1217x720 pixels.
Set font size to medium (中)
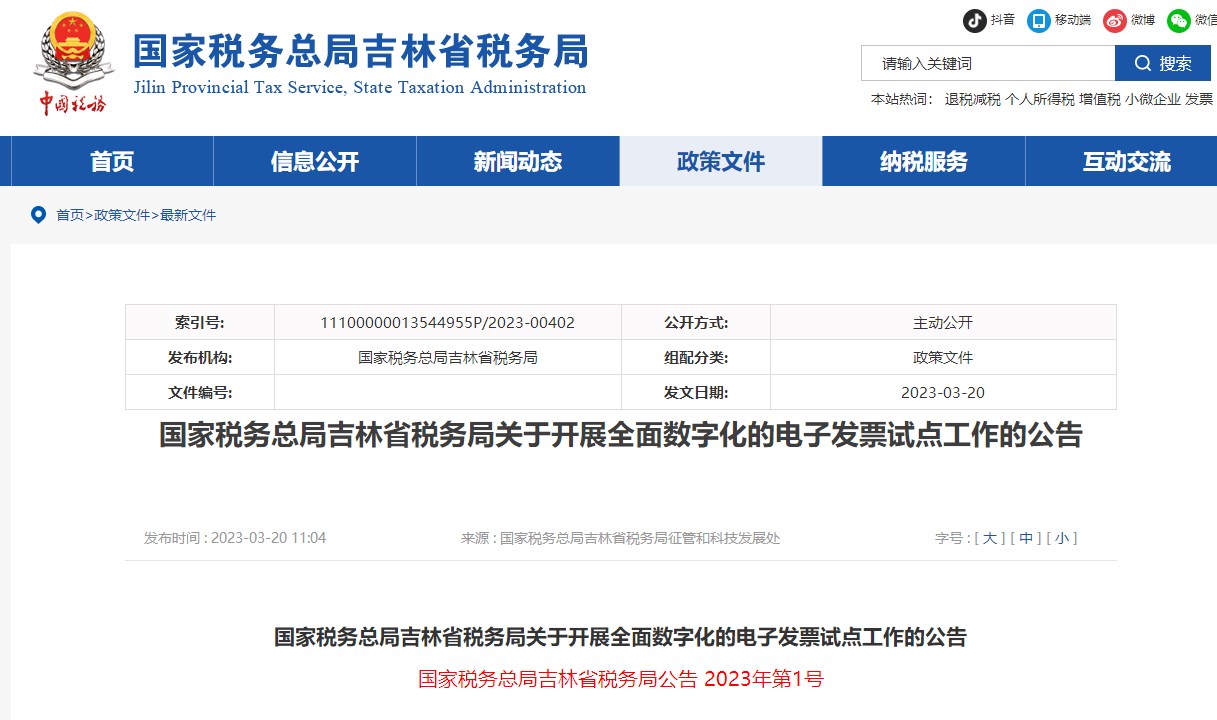coord(1026,538)
